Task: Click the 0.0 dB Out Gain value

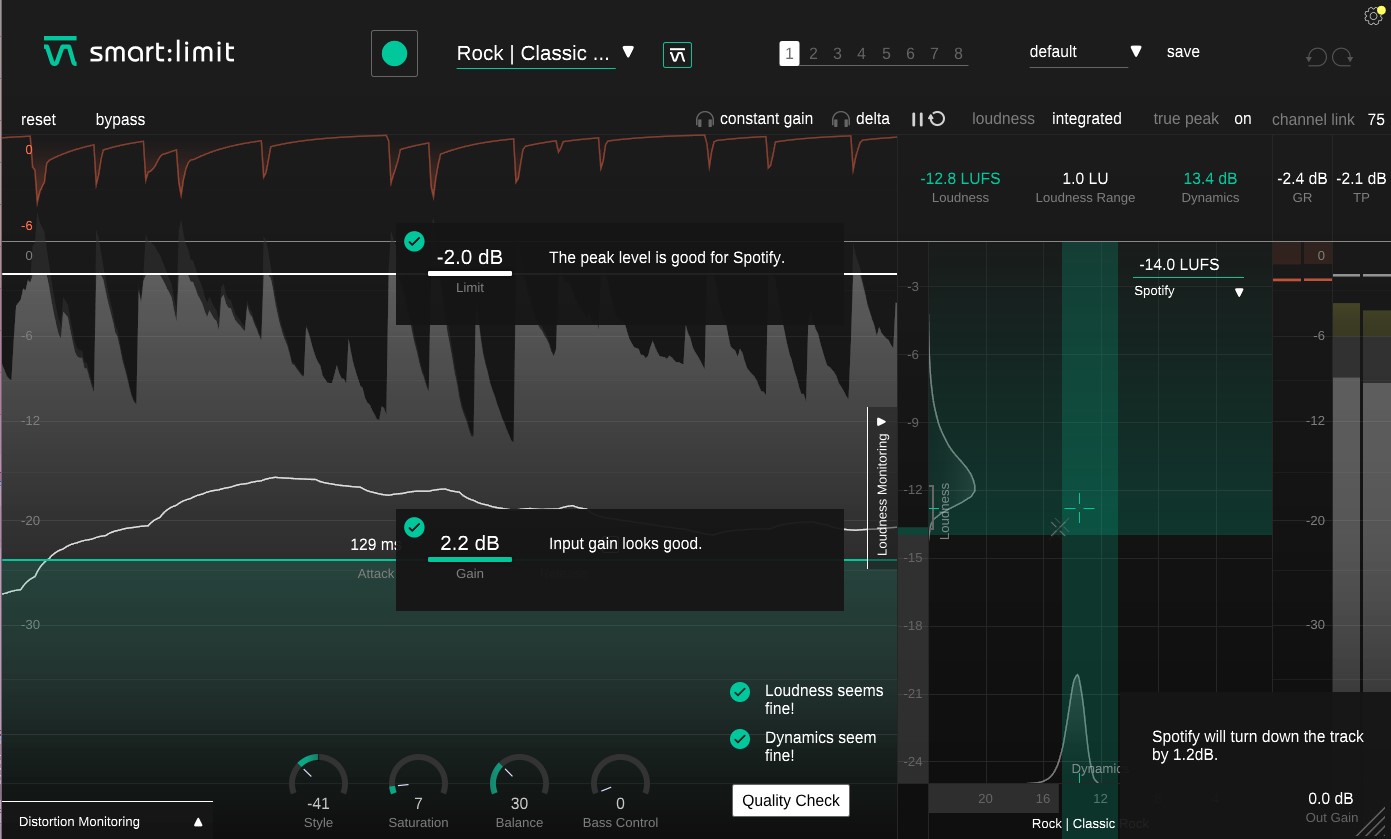Action: [x=1330, y=798]
